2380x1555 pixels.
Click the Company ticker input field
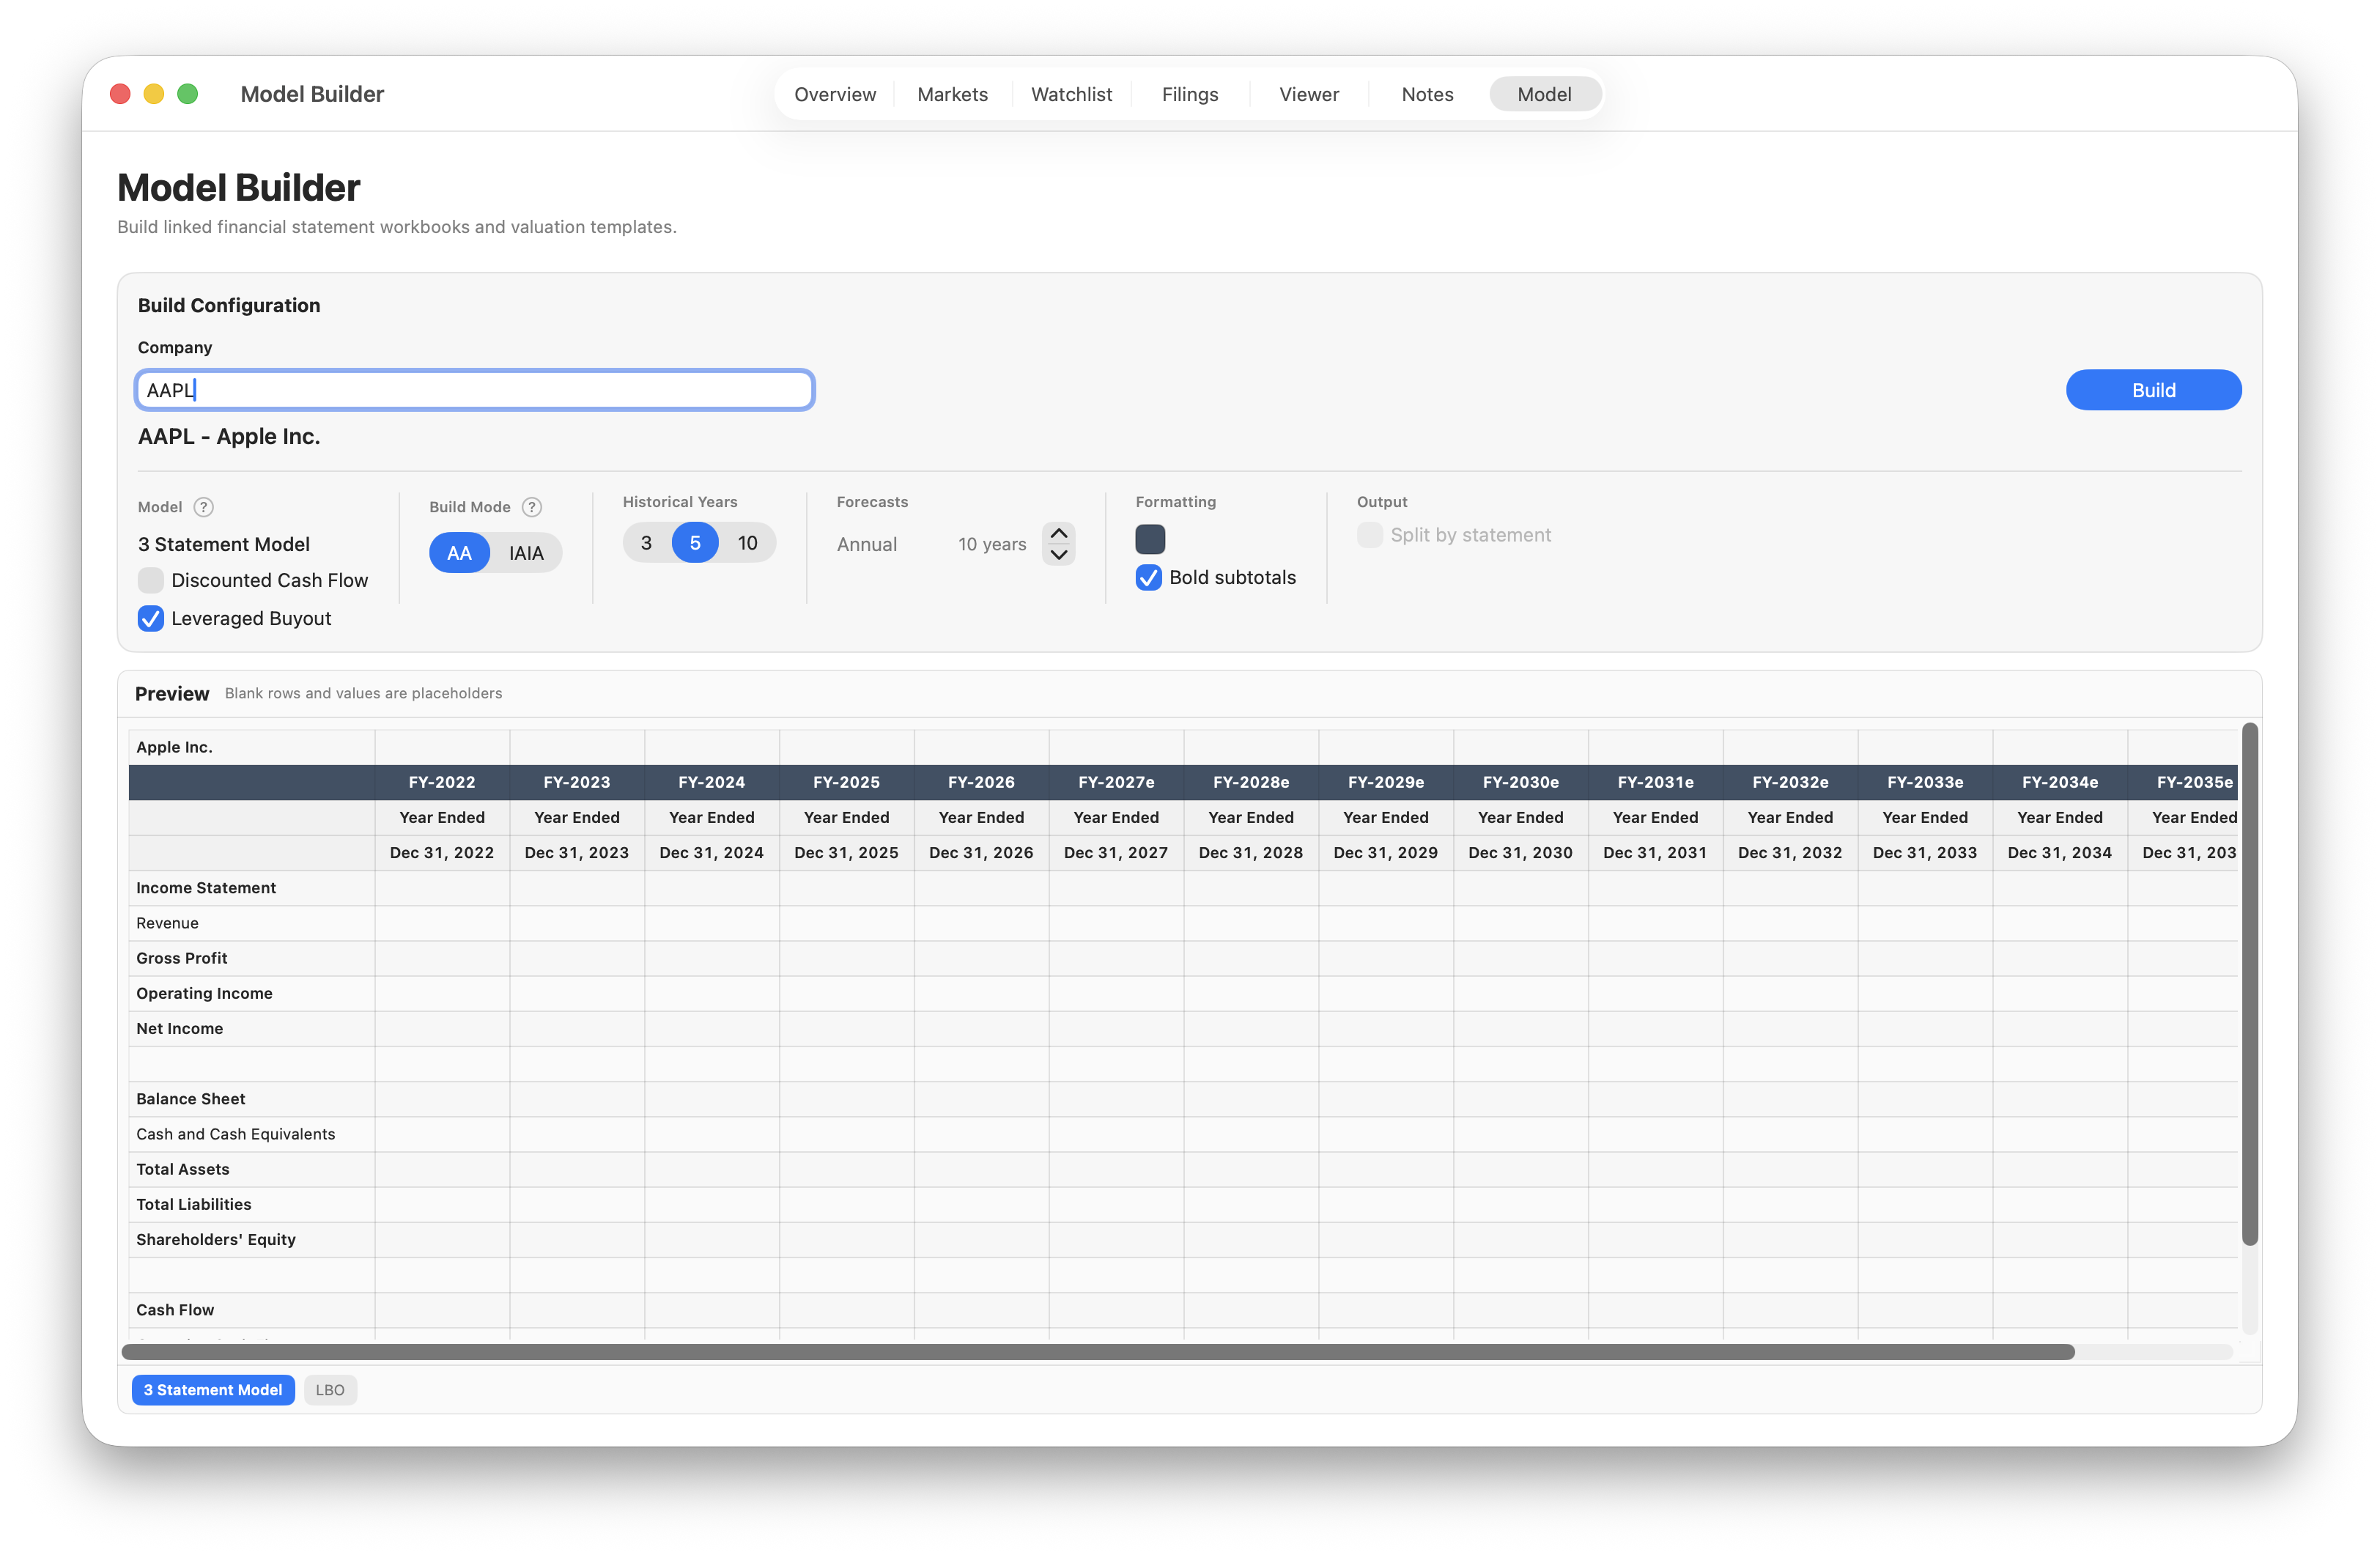475,390
